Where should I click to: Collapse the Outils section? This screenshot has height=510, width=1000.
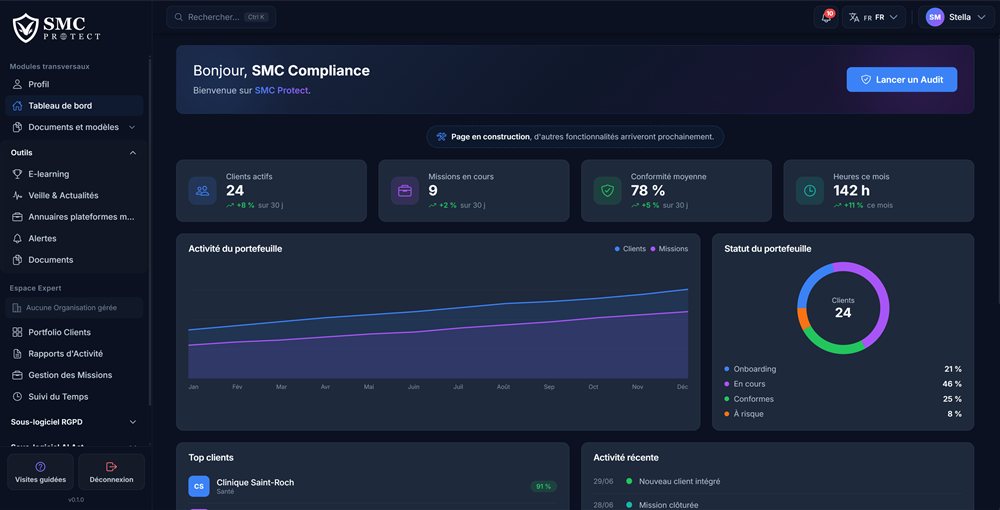[74, 152]
